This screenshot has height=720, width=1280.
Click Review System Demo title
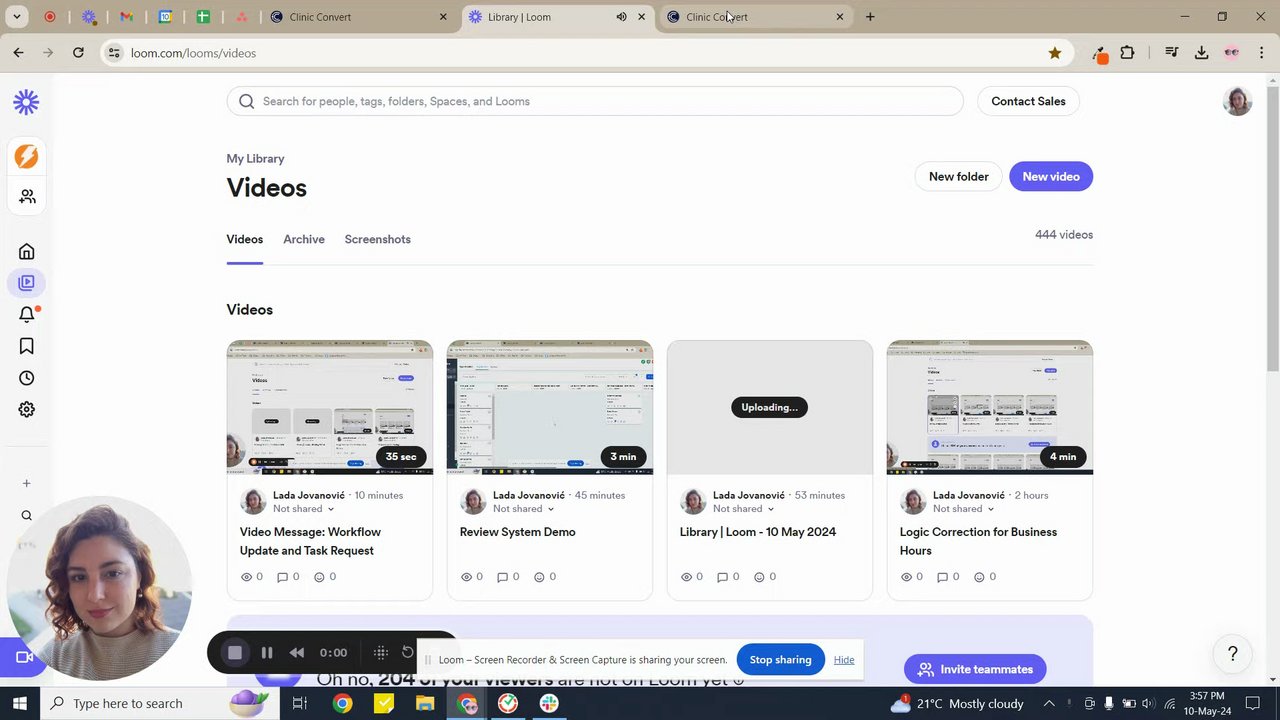517,532
